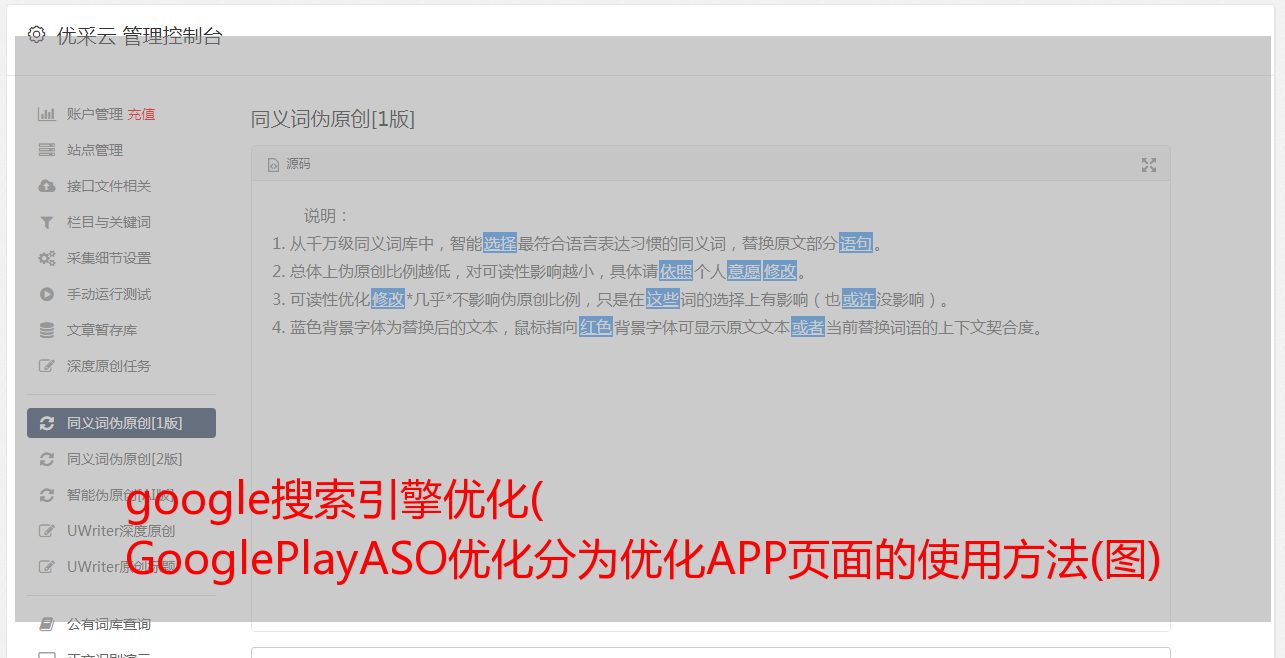
Task: Click the 说明： label in the text area
Action: tap(327, 216)
